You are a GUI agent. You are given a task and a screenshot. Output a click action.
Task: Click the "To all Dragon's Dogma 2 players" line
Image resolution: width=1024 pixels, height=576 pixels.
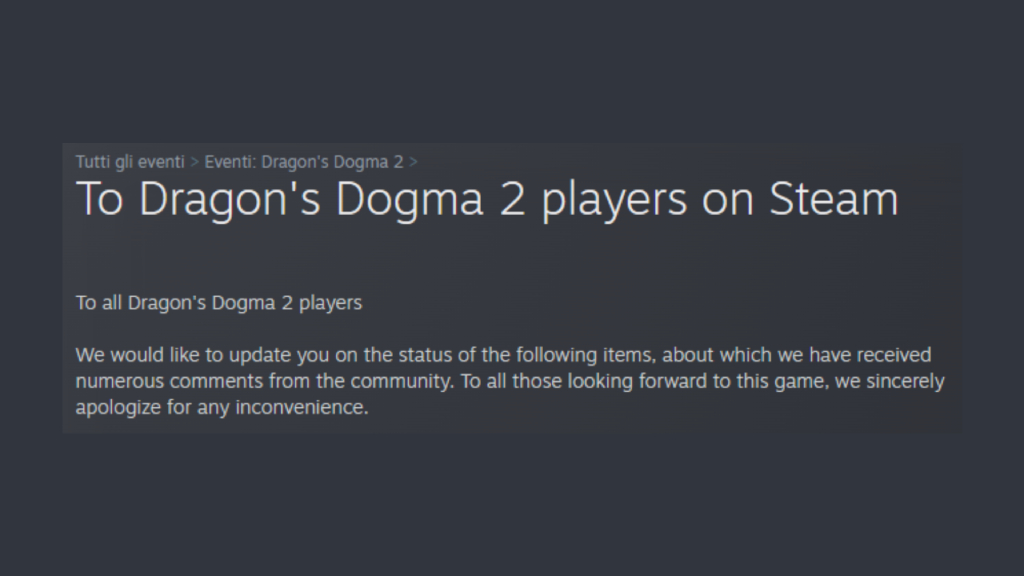point(219,302)
